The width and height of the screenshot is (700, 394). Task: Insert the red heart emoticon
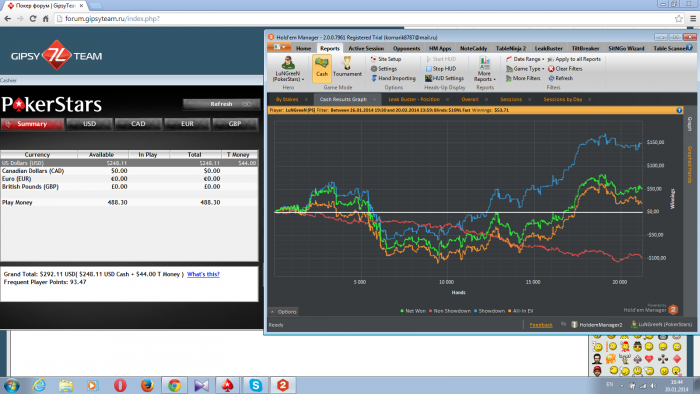650,359
